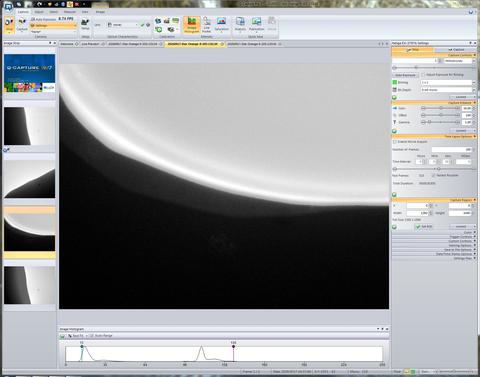
Task: Adjust the Offset slider
Action: 441,115
